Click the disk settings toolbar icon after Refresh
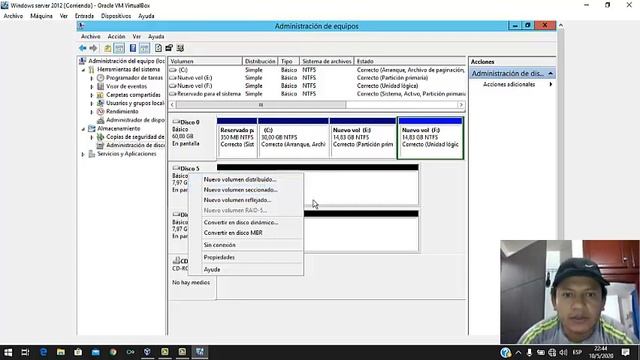Image resolution: width=640 pixels, height=360 pixels. (x=169, y=48)
